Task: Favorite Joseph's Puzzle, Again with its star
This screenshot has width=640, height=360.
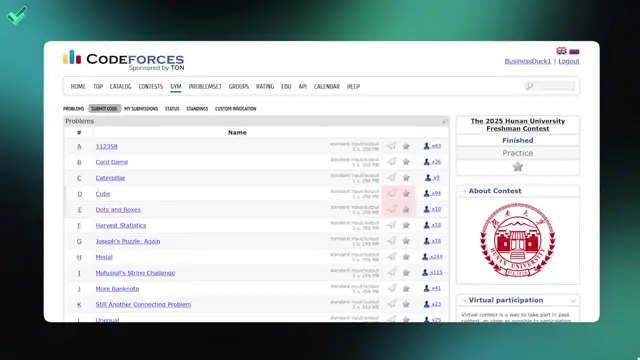Action: pos(406,241)
